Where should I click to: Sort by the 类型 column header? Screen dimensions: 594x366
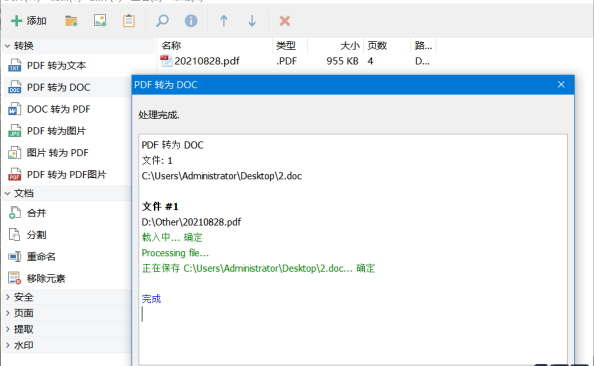(290, 46)
